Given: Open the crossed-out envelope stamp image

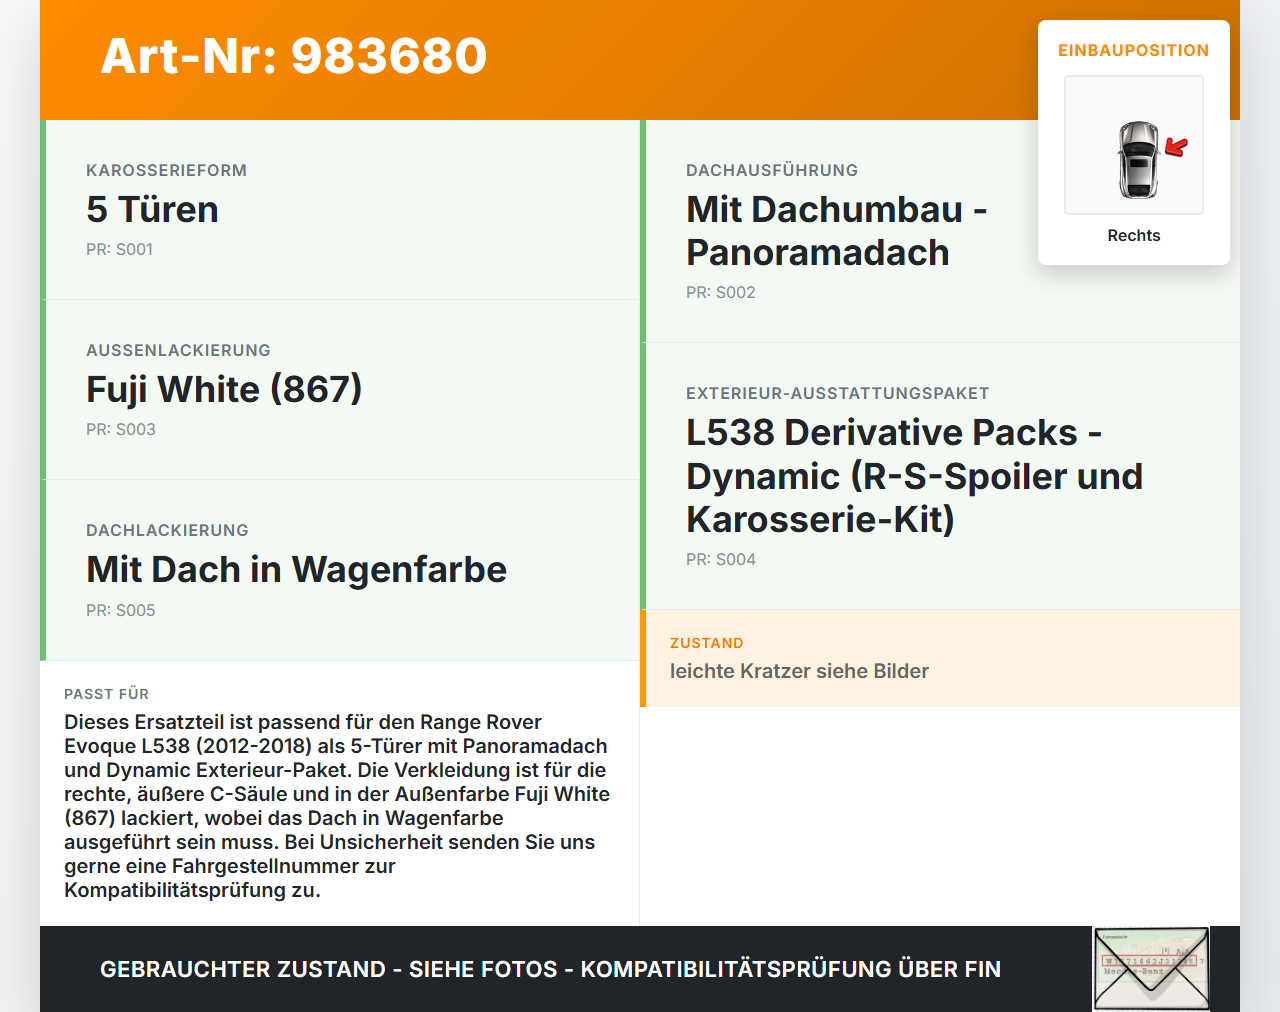Looking at the screenshot, I should tap(1150, 968).
